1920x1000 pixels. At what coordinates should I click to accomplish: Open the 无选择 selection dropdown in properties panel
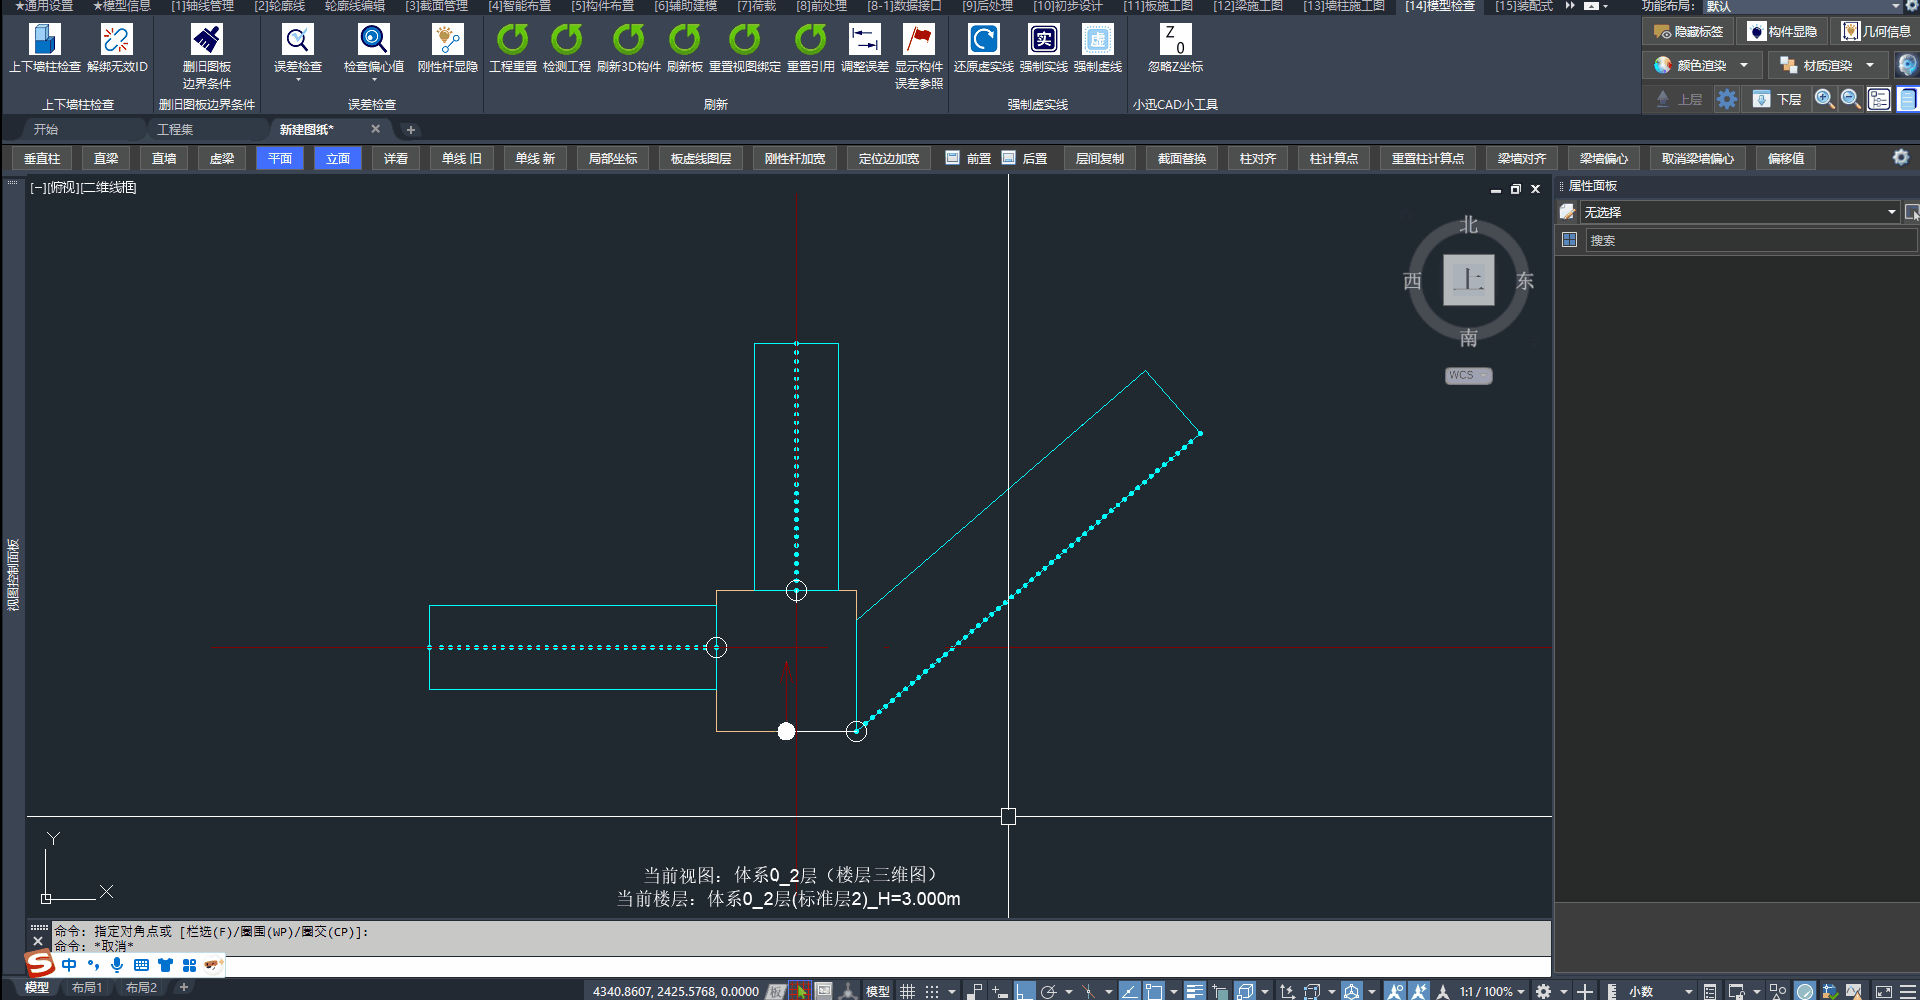(1891, 212)
